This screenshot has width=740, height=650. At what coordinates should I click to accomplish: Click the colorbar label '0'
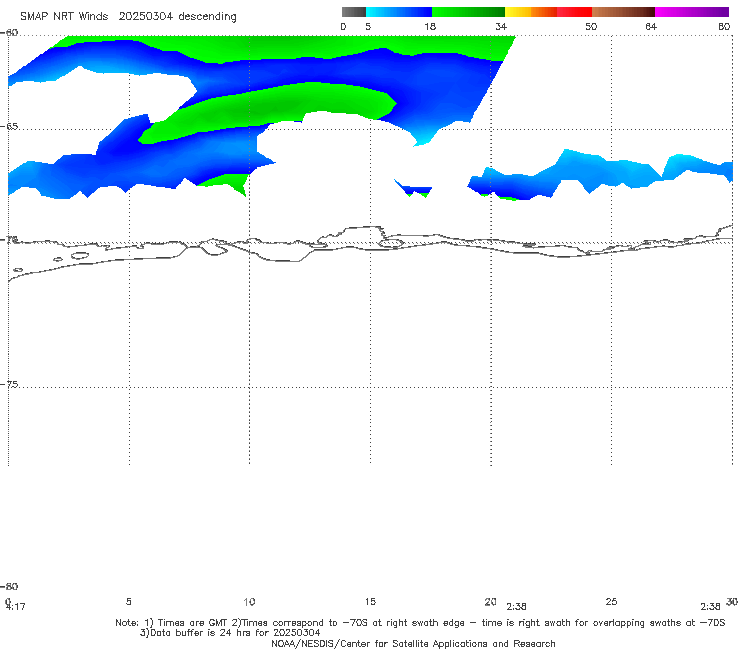343,27
